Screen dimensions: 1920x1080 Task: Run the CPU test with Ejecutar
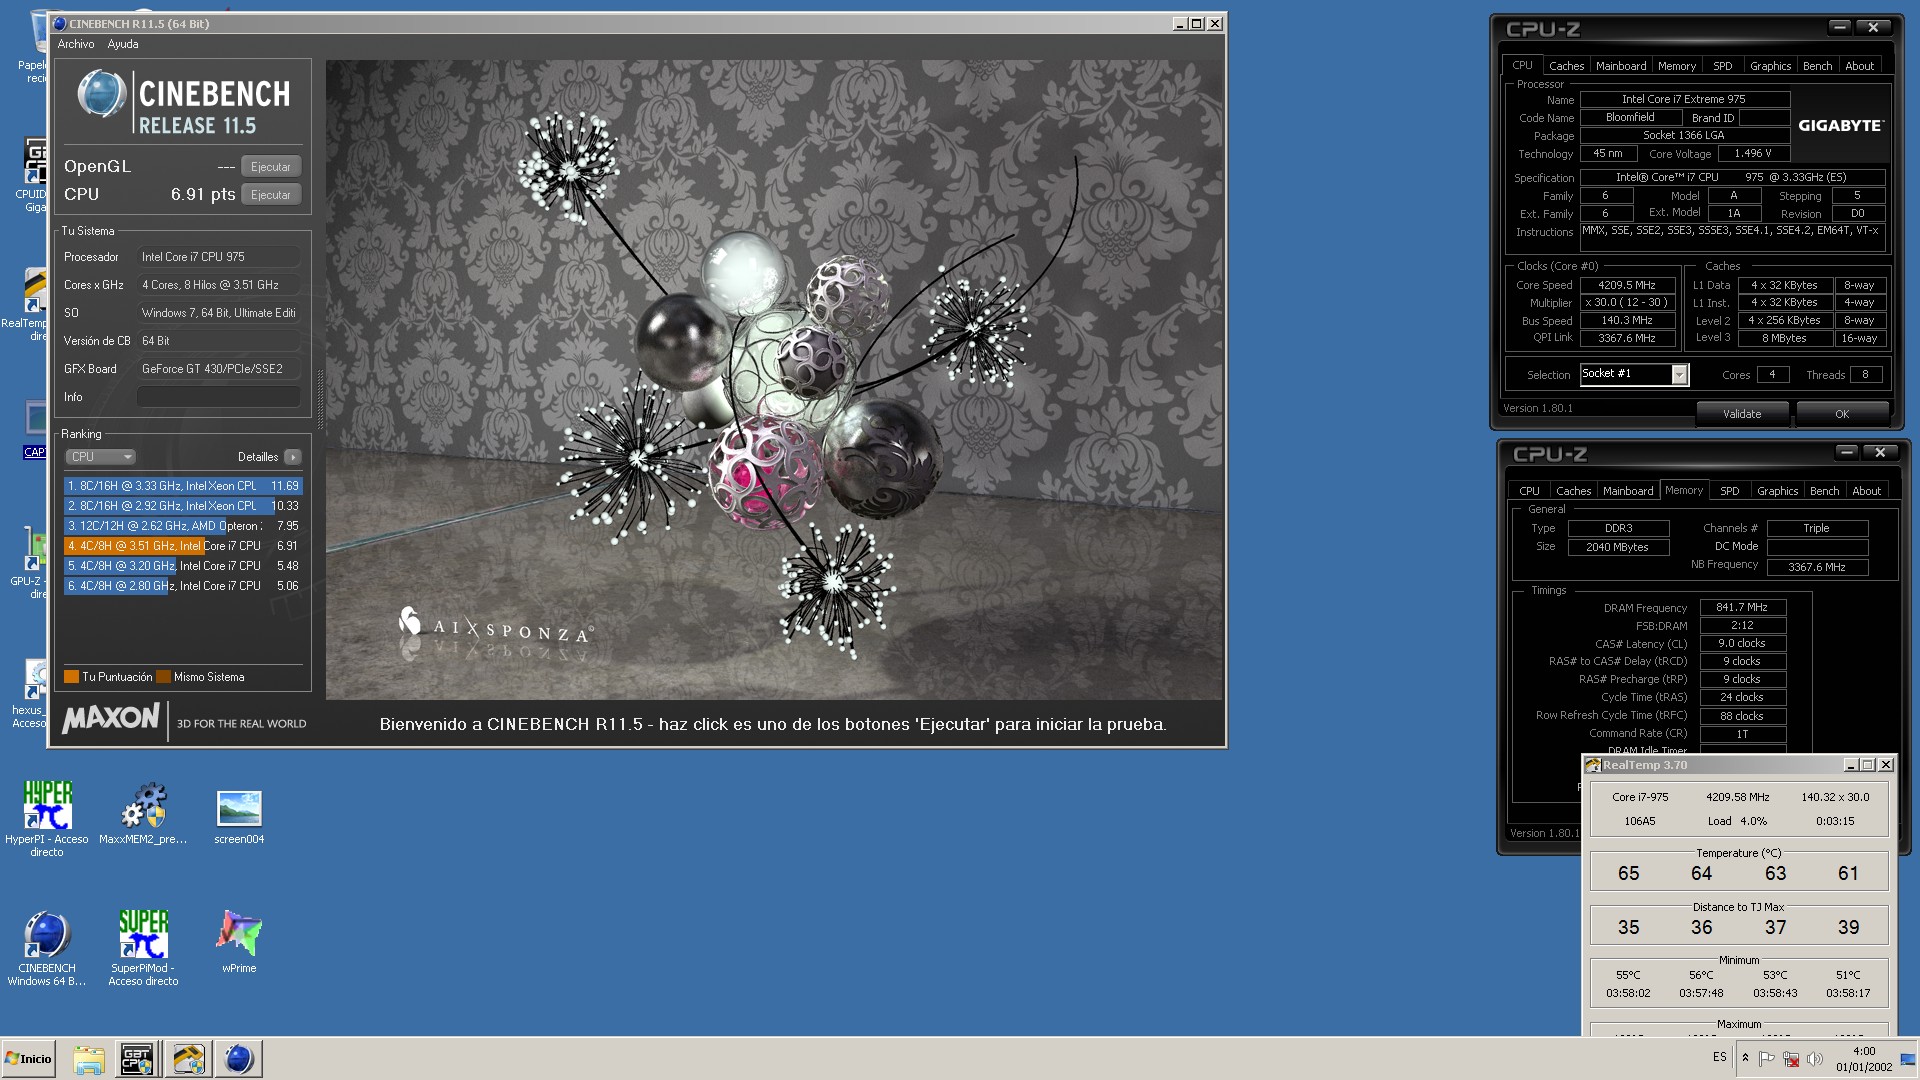[x=271, y=195]
